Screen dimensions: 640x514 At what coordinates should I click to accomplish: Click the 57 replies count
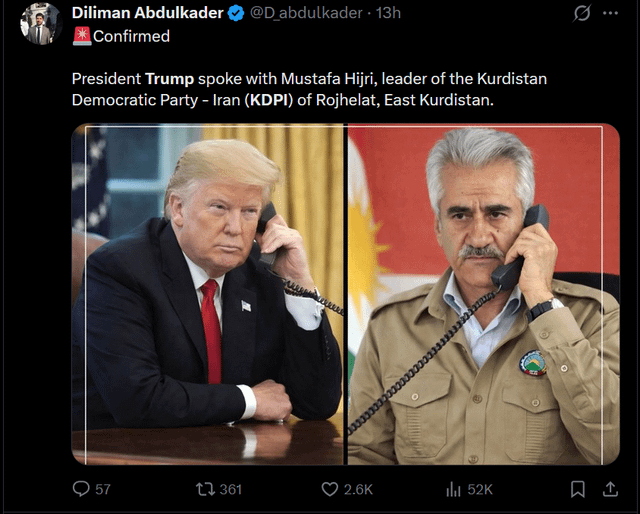coord(103,489)
